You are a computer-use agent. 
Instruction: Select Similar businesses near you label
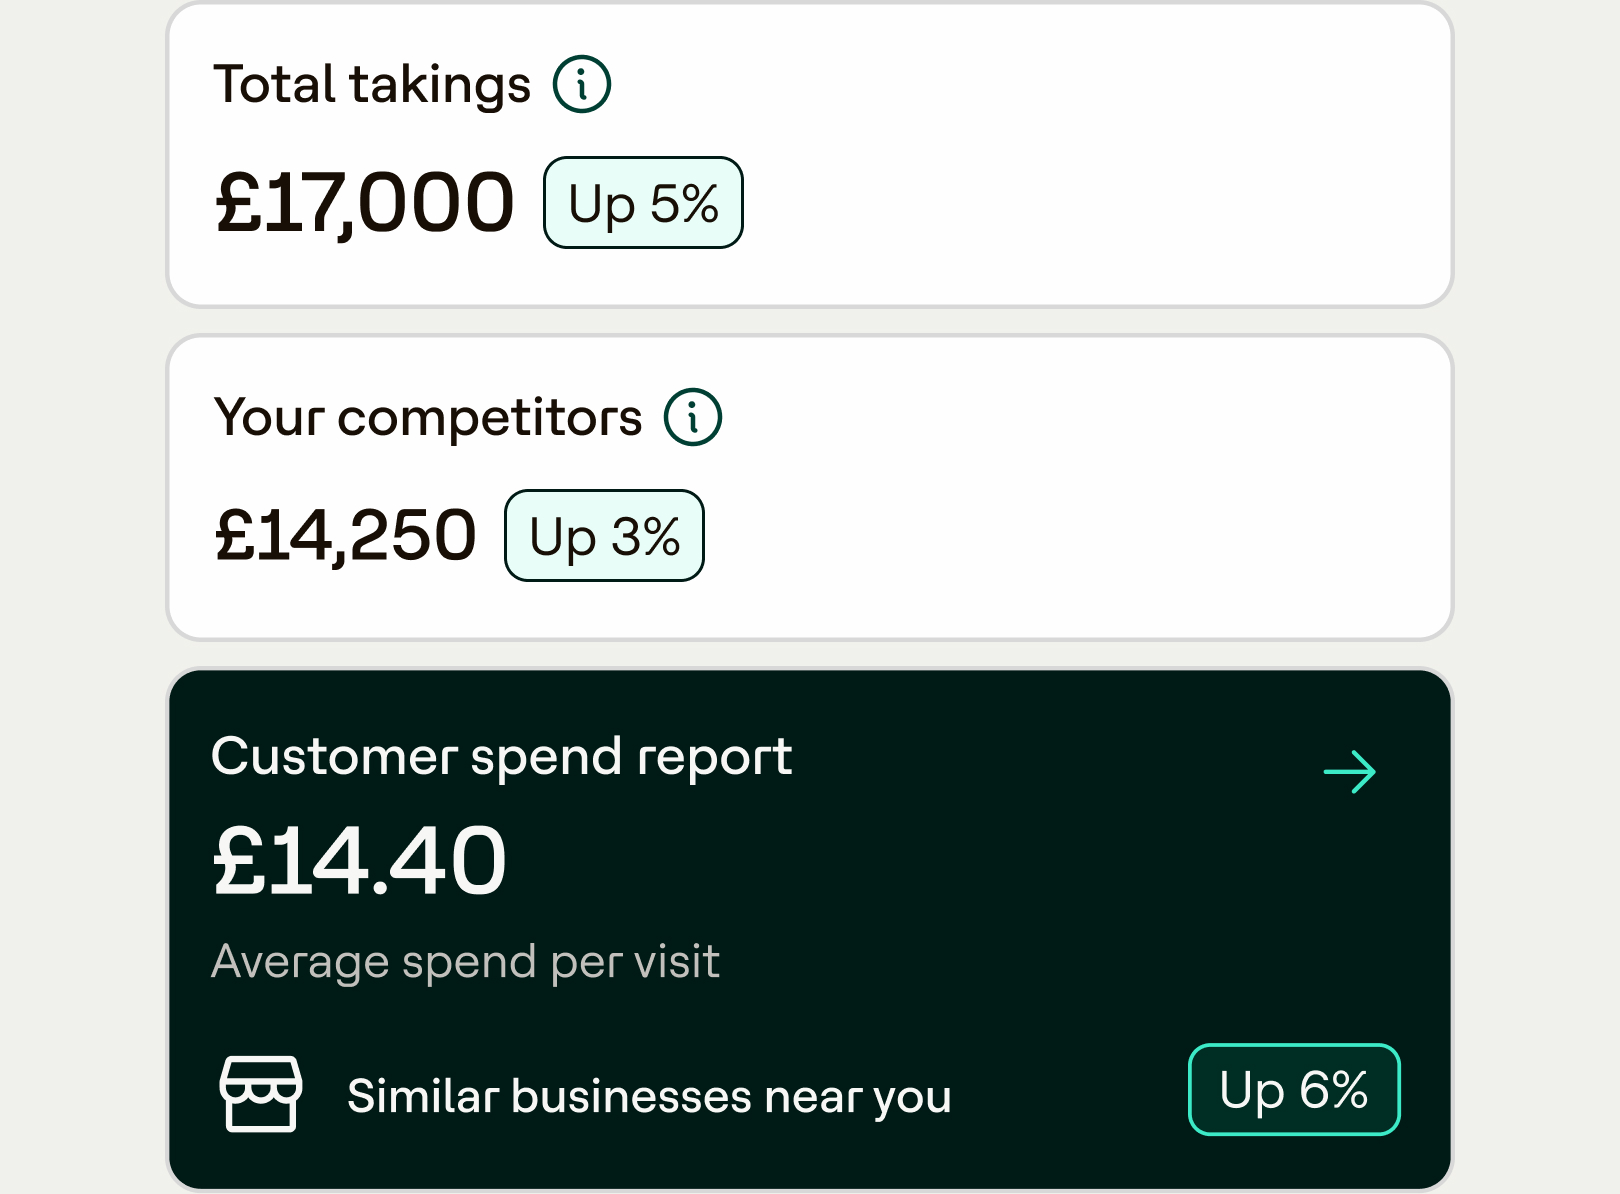click(x=649, y=1096)
